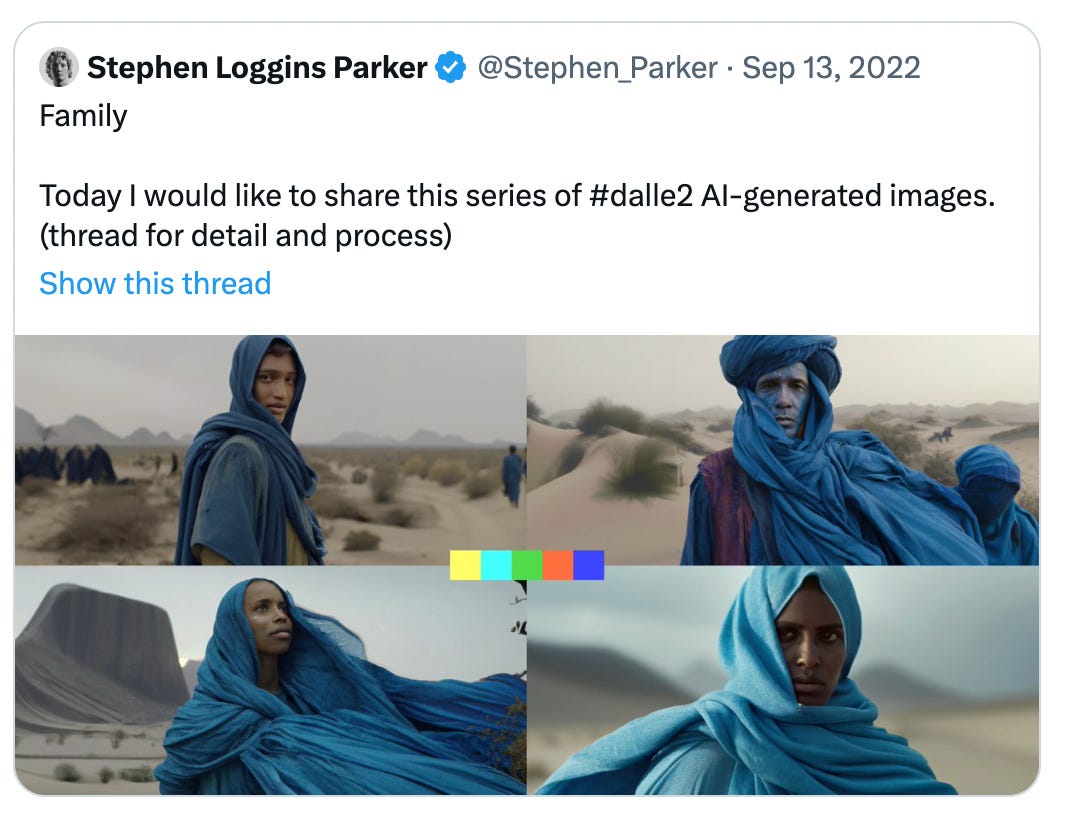Click the word Family in the tweet
Viewport: 1066px width, 816px height.
[x=83, y=116]
